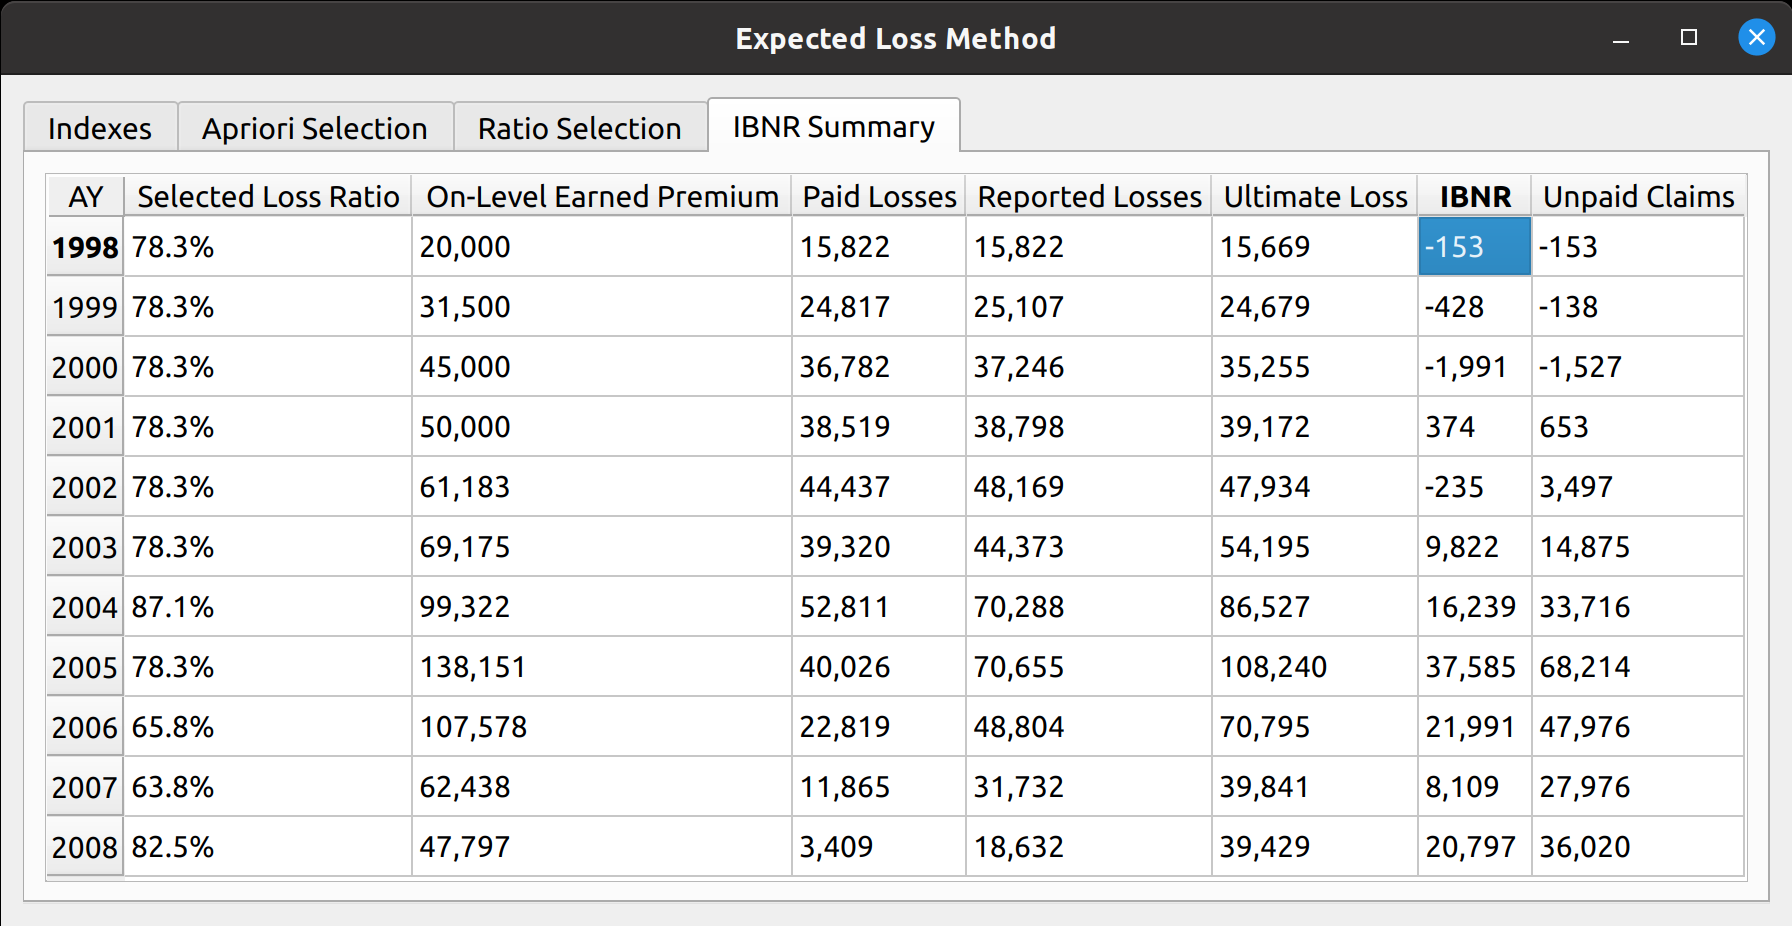Open the Apriori Selection tab
The width and height of the screenshot is (1792, 926).
tap(314, 129)
